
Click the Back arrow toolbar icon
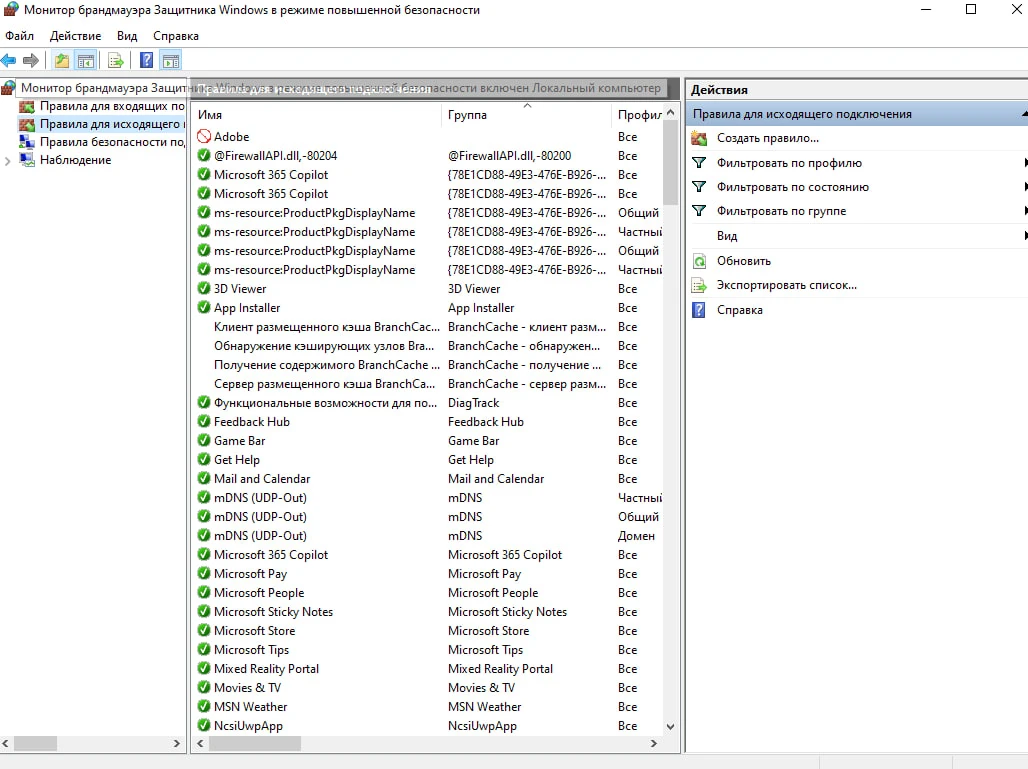(x=9, y=61)
